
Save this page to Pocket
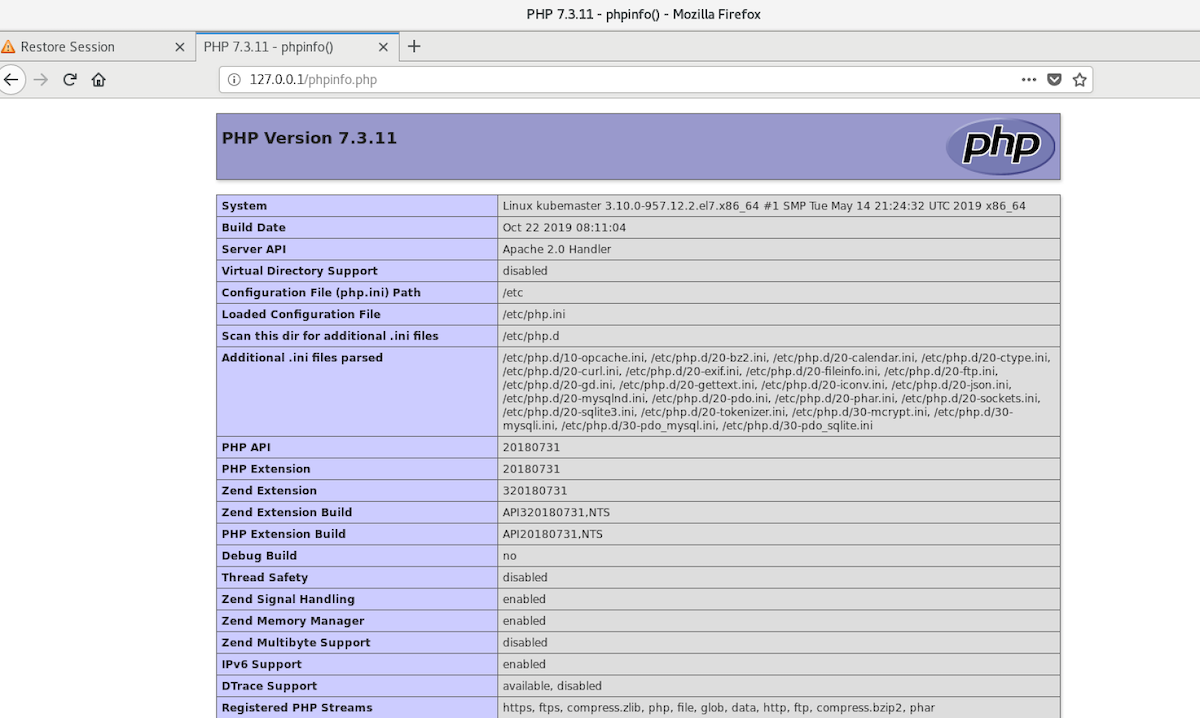[1054, 80]
